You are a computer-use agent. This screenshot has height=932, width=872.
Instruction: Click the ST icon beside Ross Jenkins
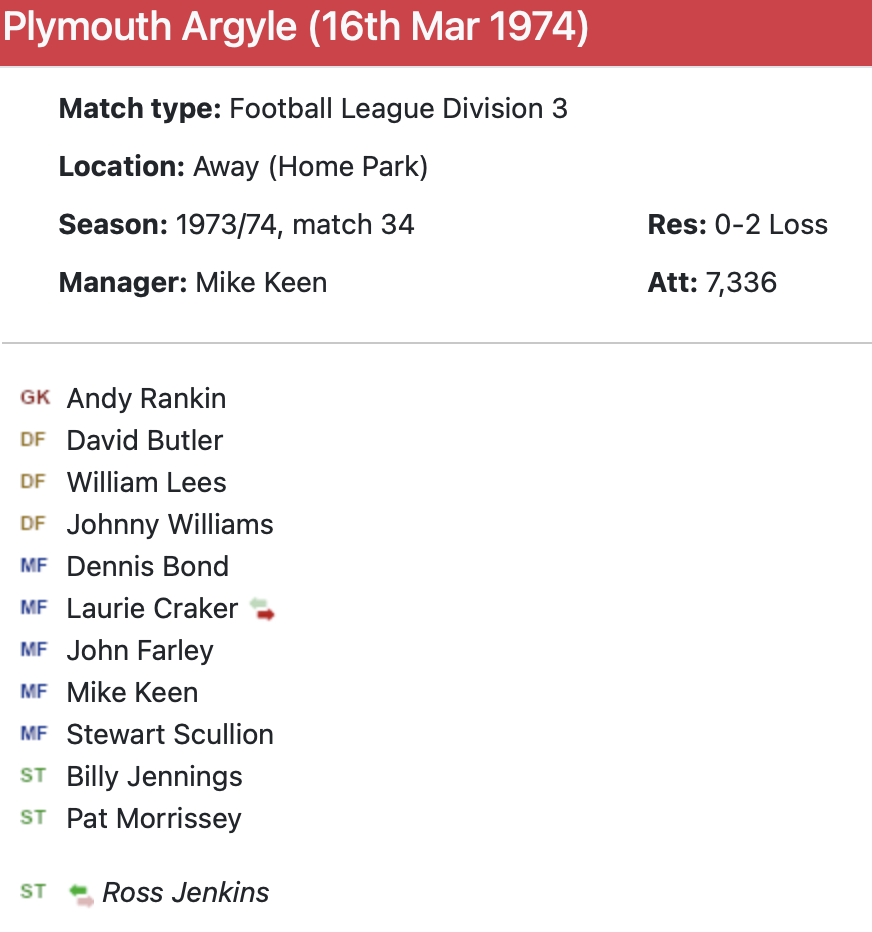[33, 892]
